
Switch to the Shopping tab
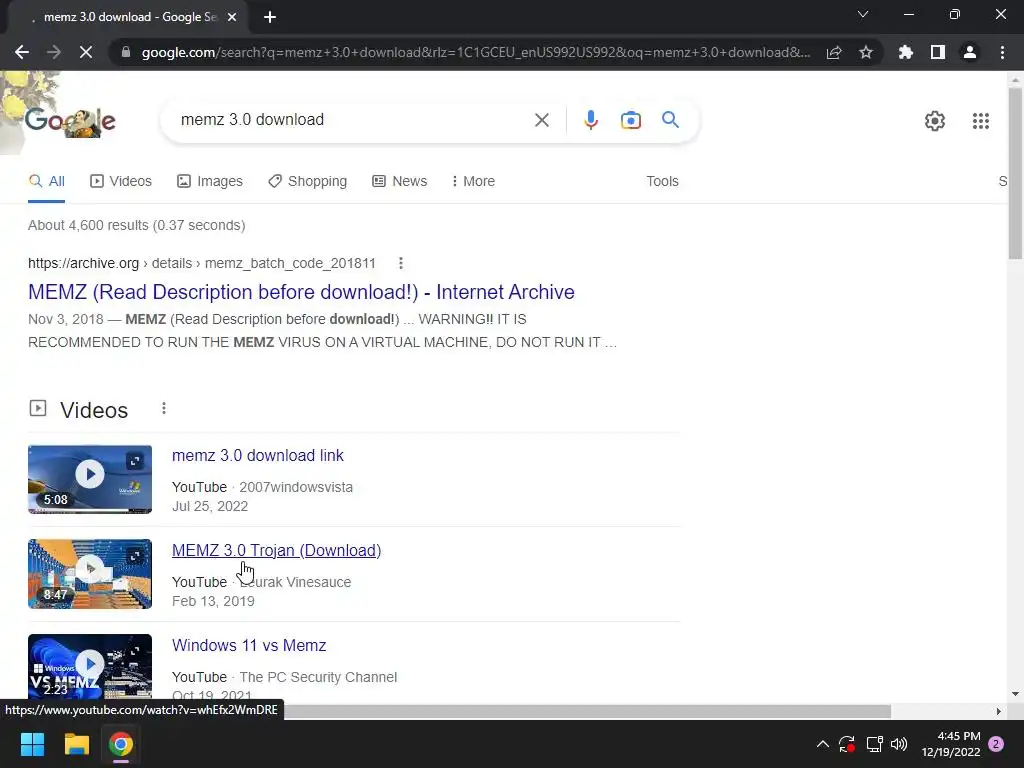307,182
